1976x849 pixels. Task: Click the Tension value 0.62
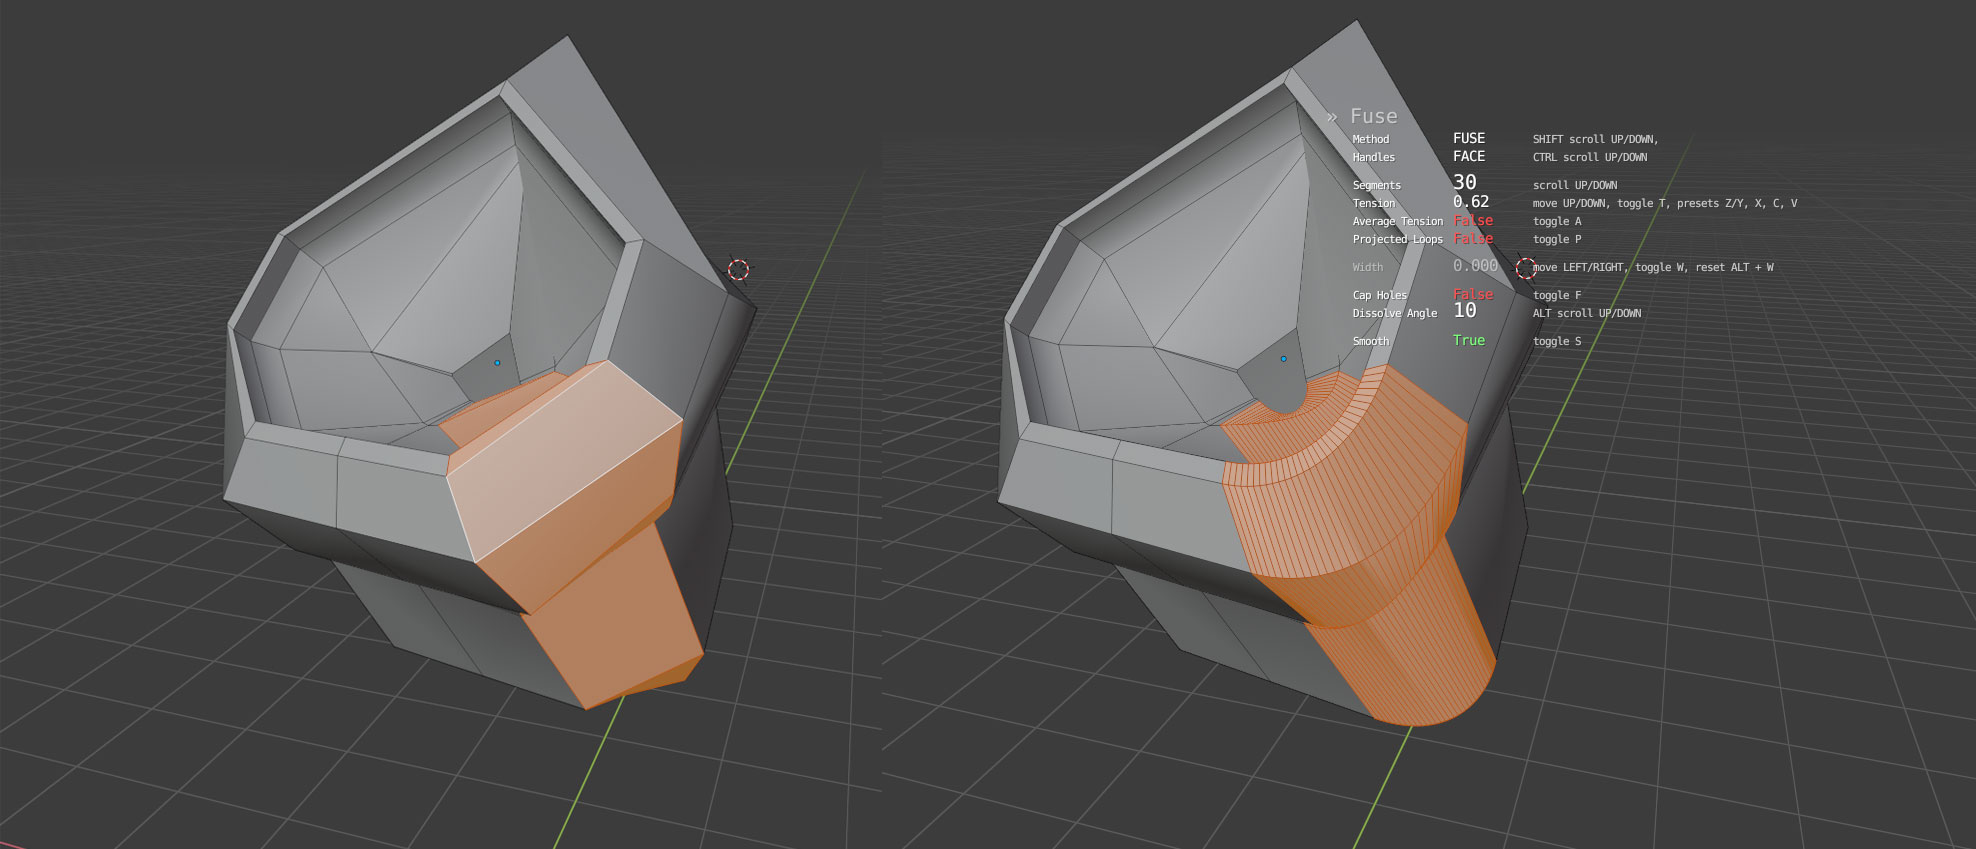coord(1470,202)
